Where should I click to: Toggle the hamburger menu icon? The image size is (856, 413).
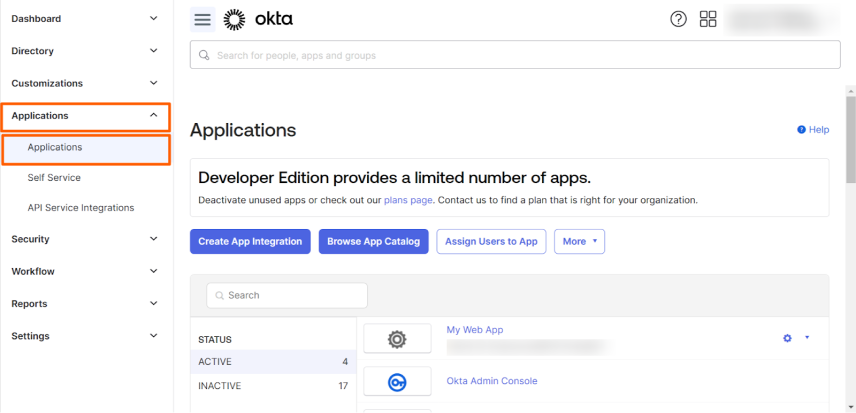(203, 20)
